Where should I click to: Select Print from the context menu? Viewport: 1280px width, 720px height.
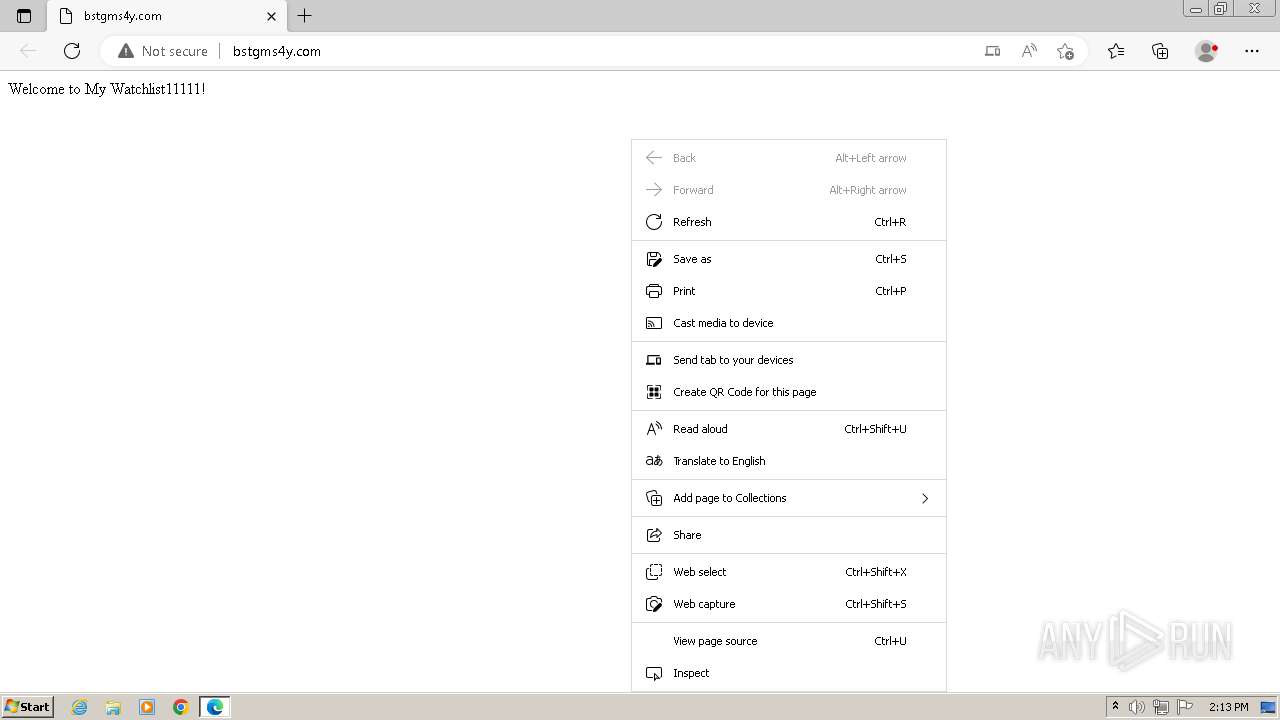pos(789,291)
